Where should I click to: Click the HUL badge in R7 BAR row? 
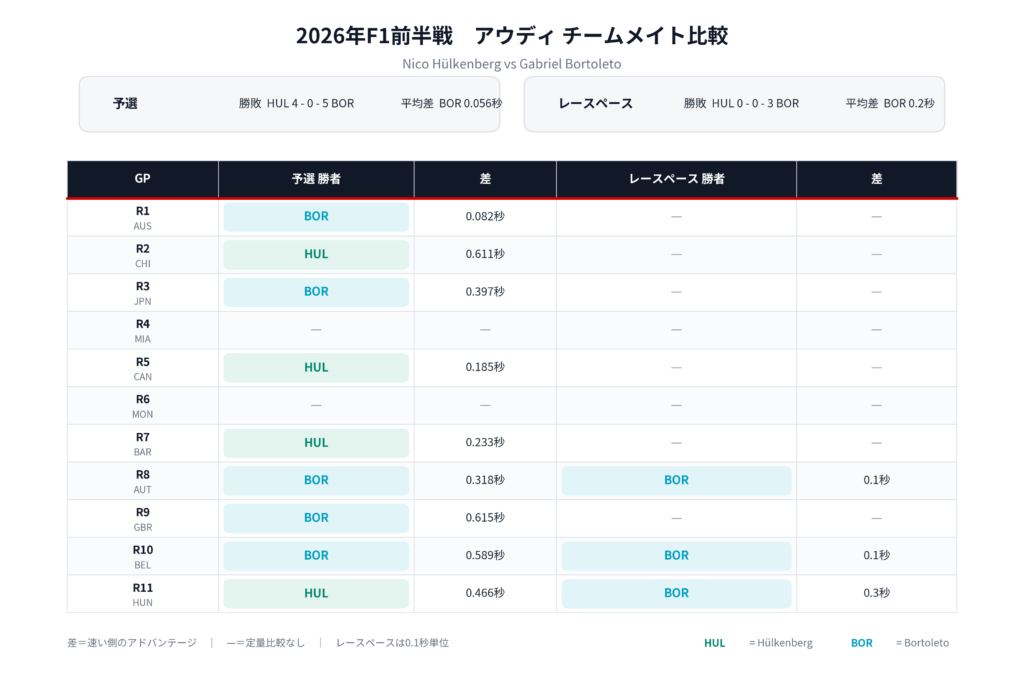pyautogui.click(x=316, y=443)
